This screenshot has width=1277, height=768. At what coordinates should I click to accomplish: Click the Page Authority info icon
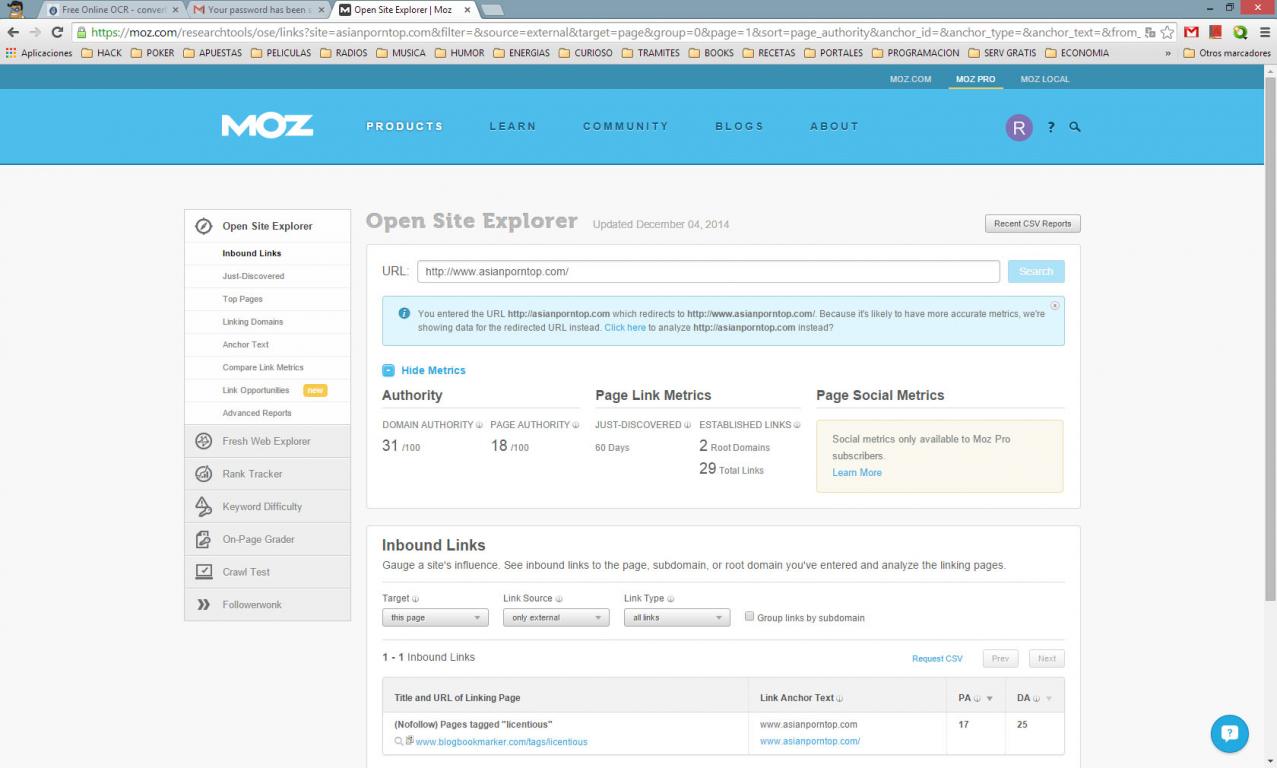point(576,425)
